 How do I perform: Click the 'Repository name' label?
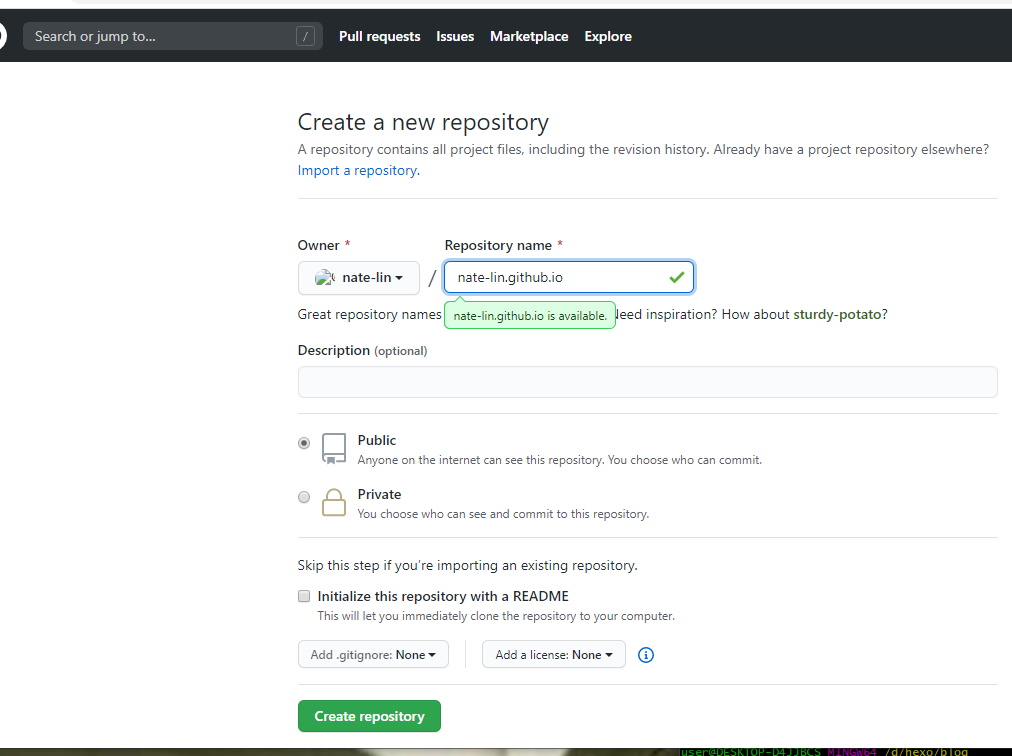[x=498, y=245]
